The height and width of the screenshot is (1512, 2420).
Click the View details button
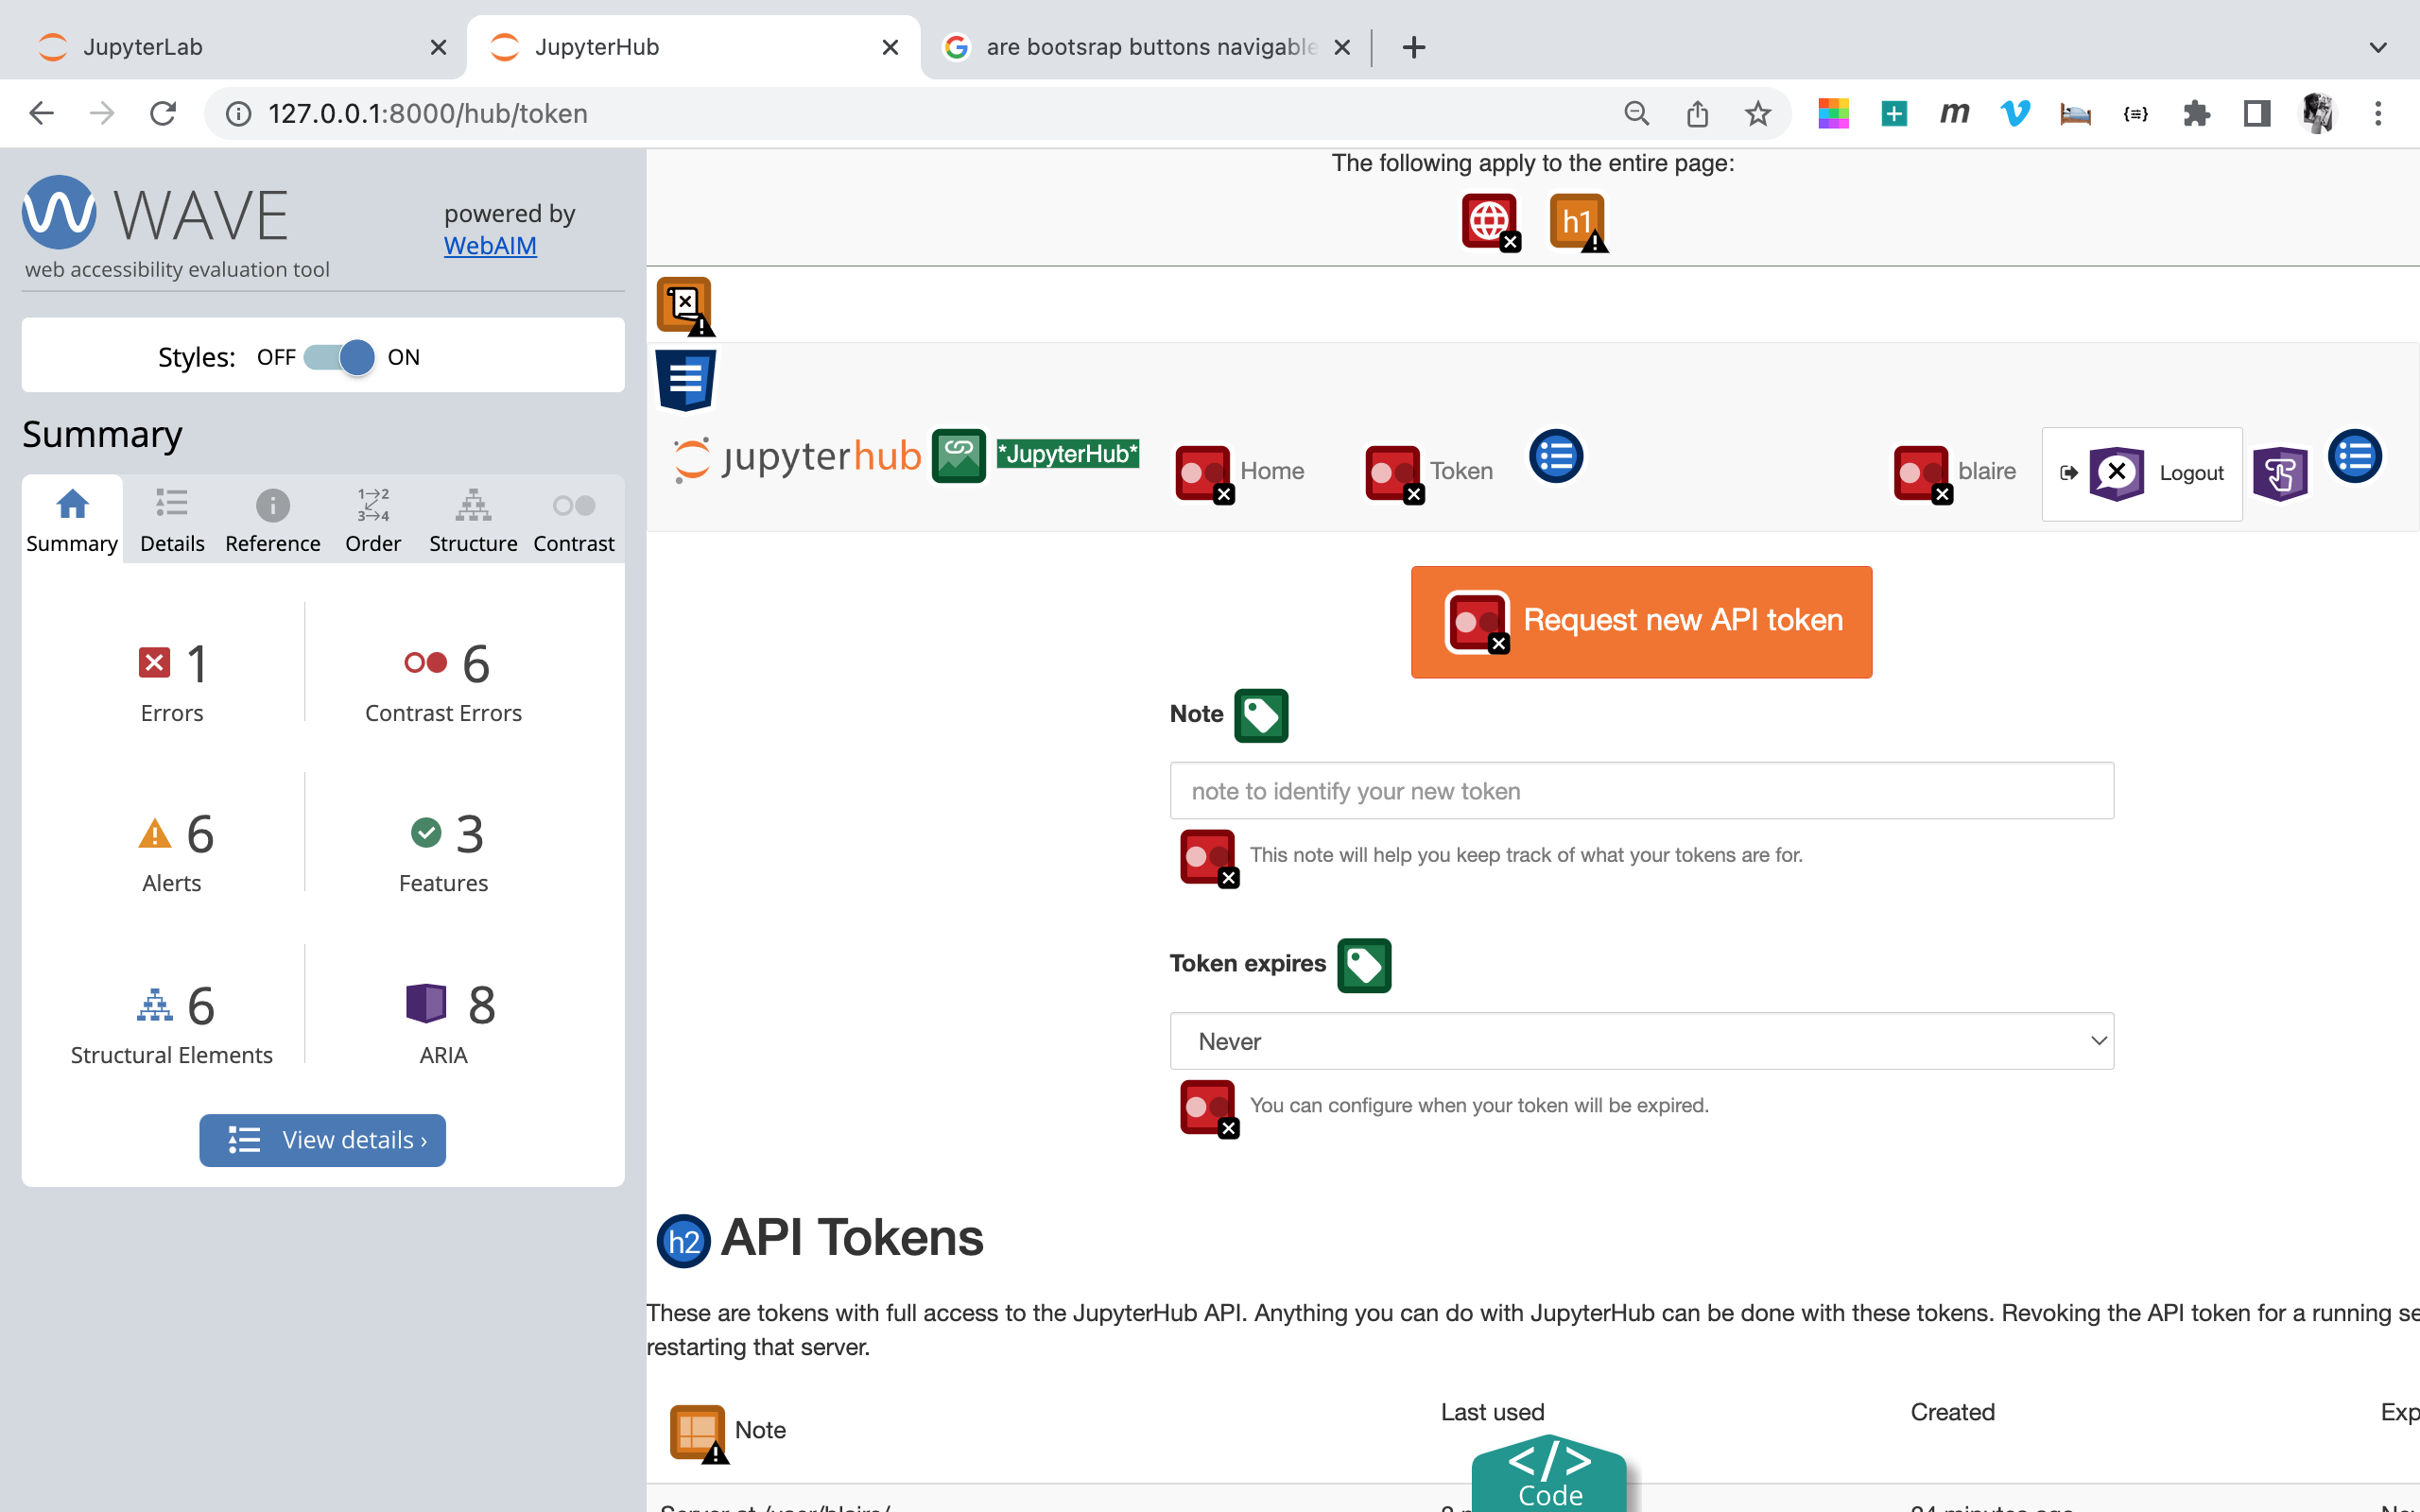(322, 1140)
